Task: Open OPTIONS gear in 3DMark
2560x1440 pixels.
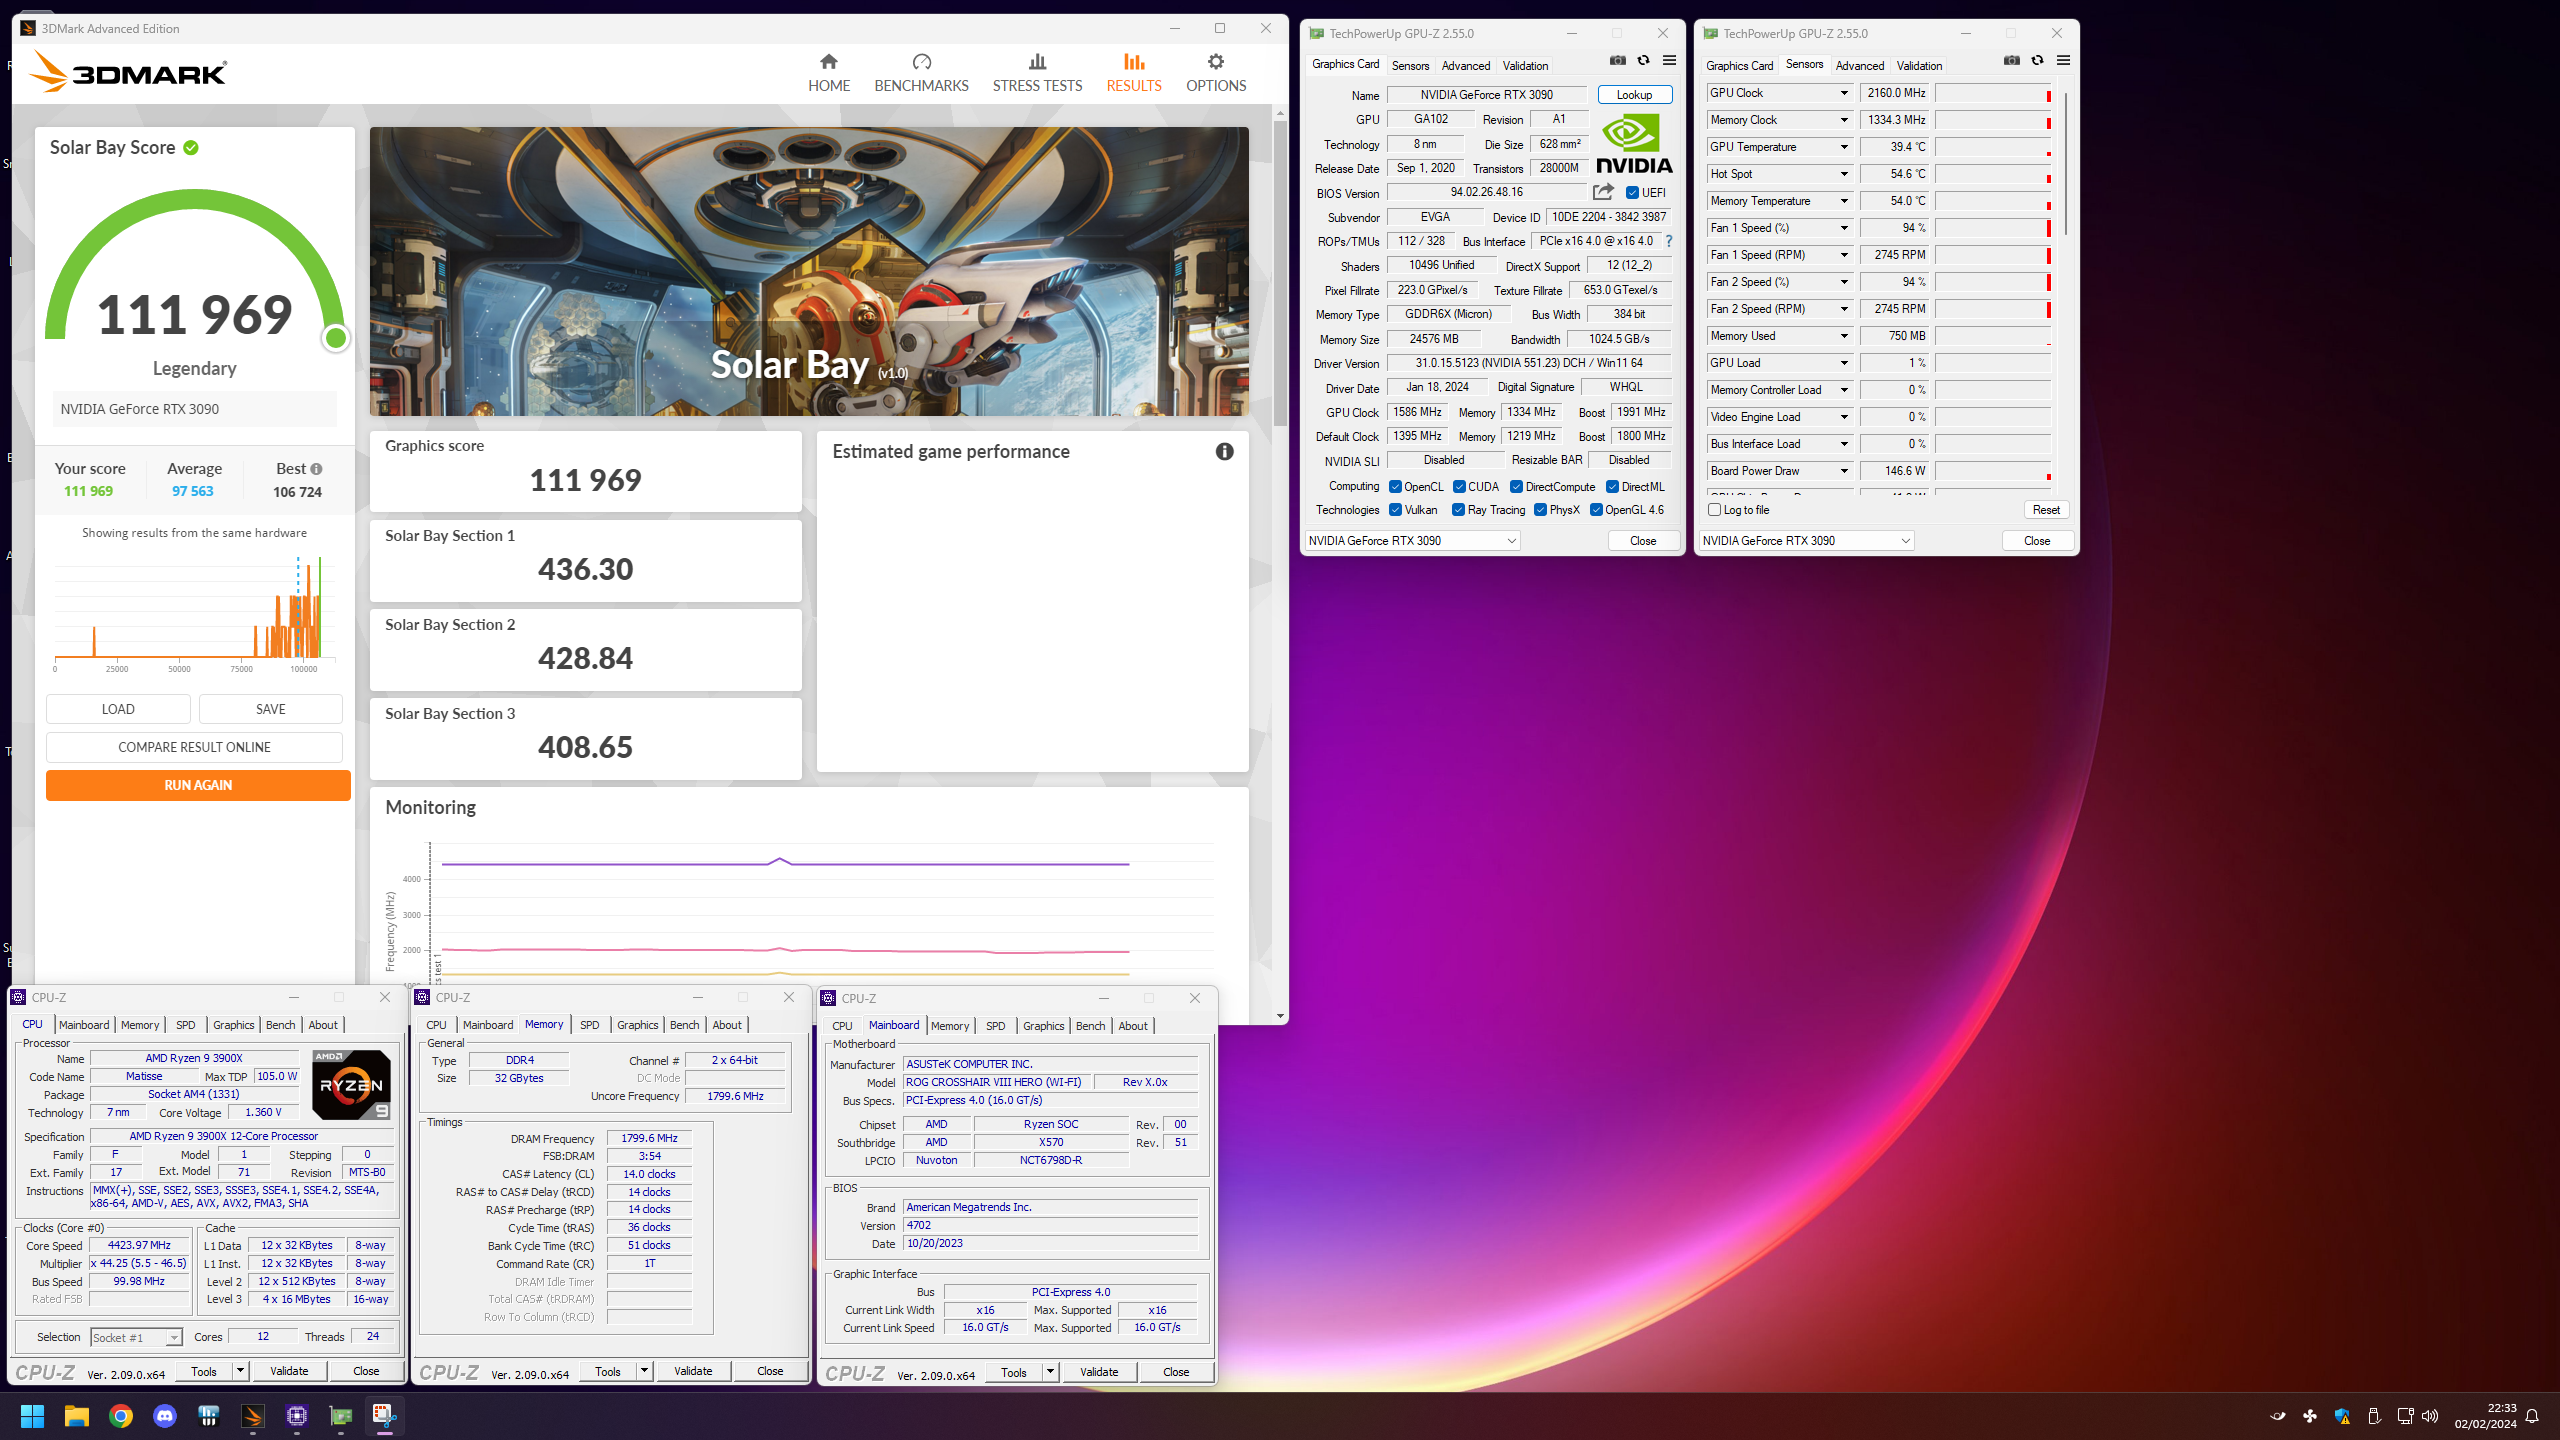Action: coord(1216,73)
